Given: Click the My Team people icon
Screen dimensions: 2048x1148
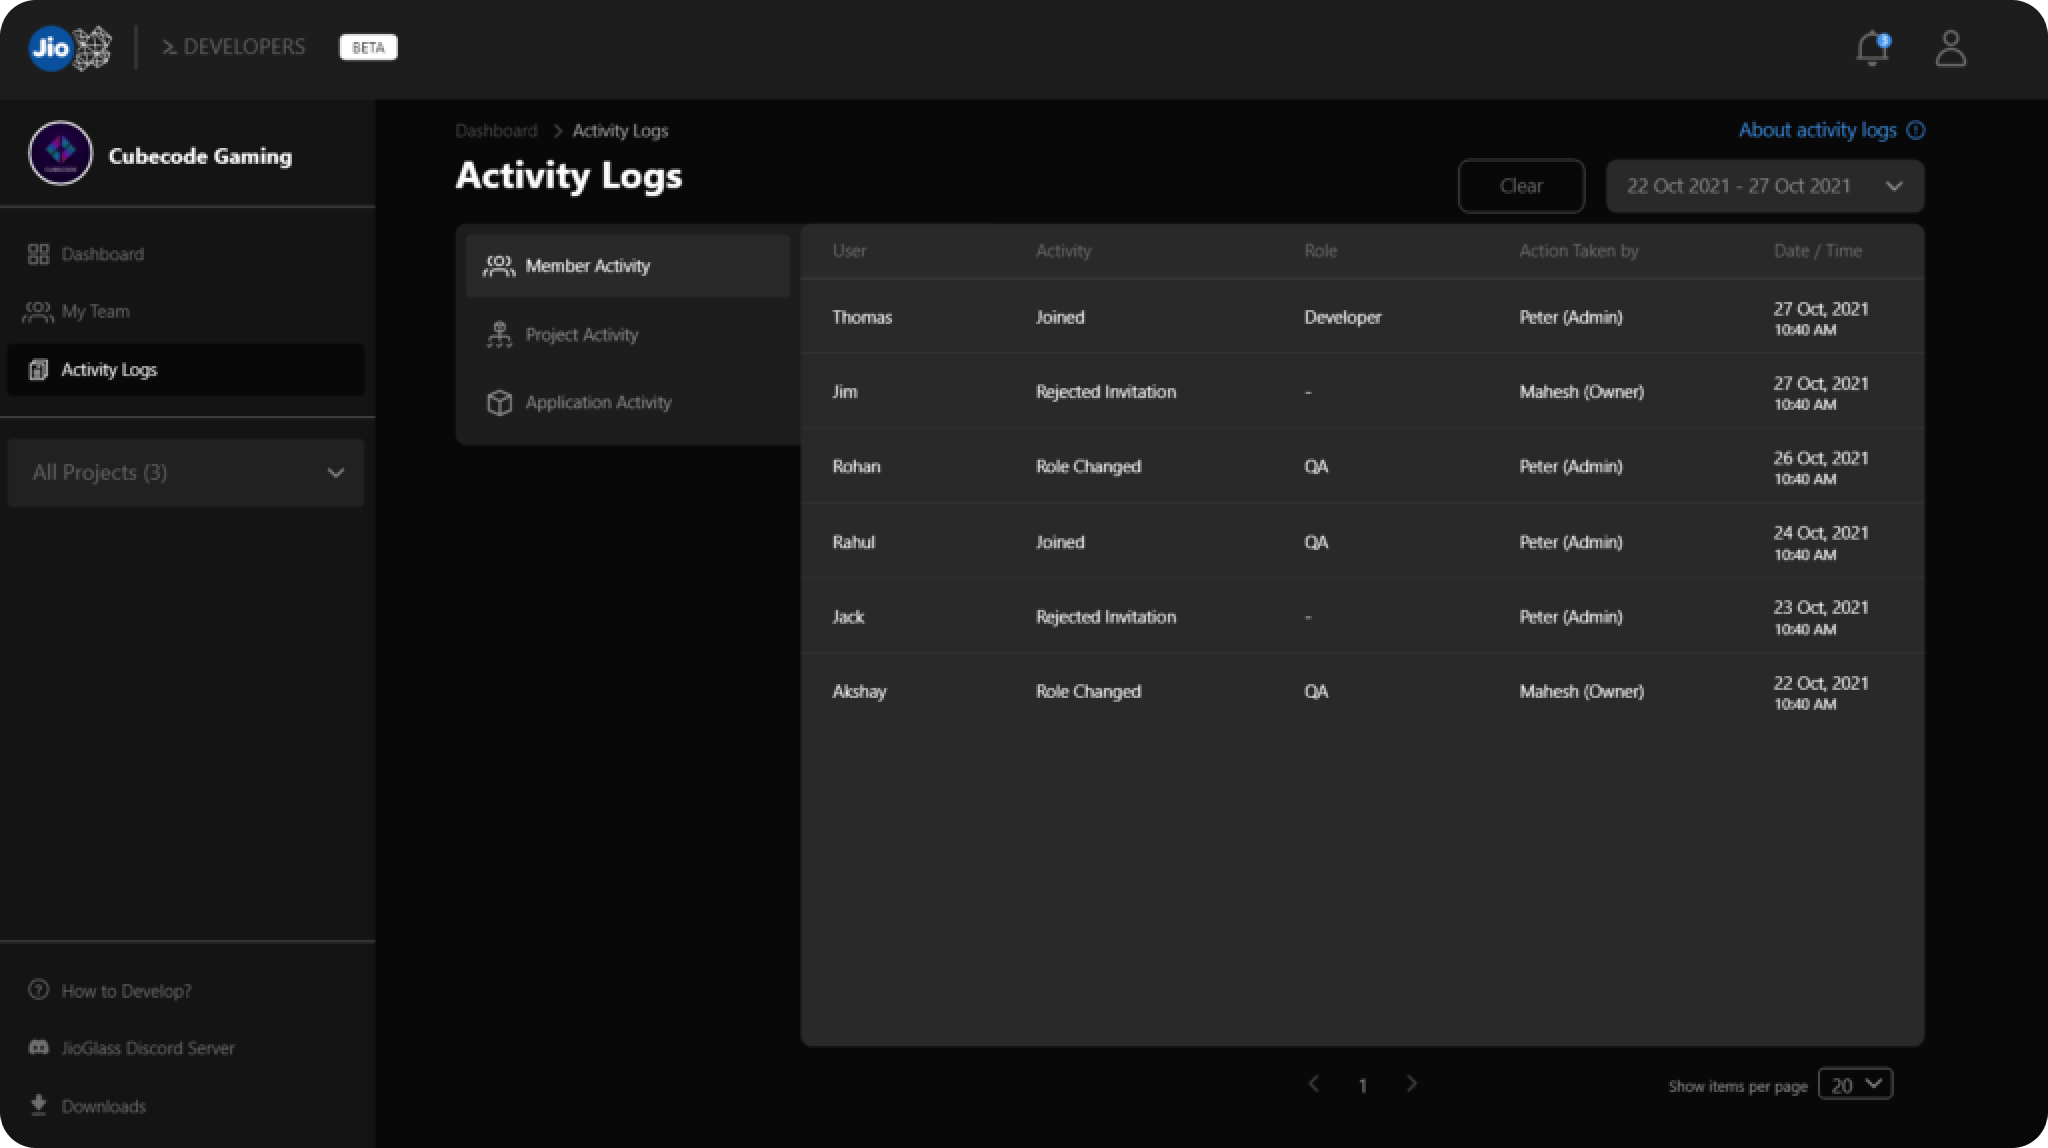Looking at the screenshot, I should pyautogui.click(x=37, y=312).
